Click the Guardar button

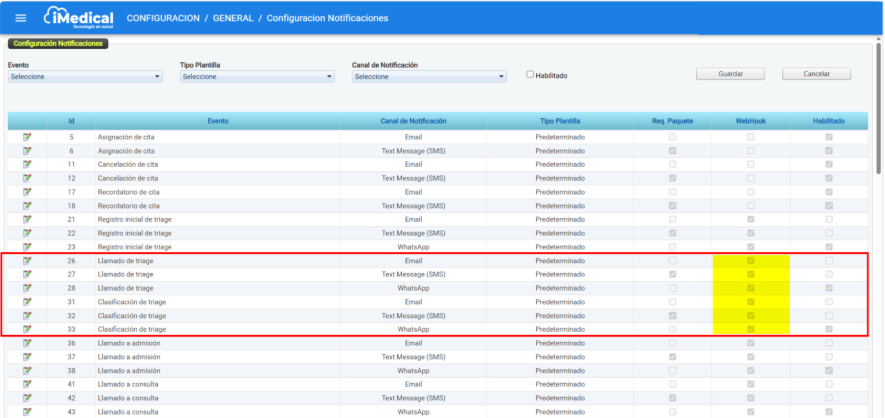(730, 74)
